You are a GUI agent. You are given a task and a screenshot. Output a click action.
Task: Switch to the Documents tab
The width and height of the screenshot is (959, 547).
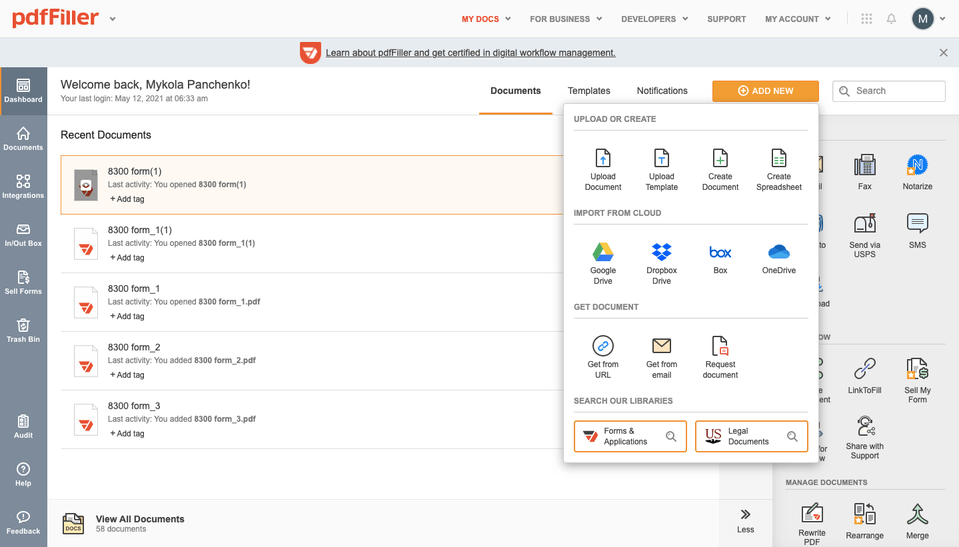516,91
